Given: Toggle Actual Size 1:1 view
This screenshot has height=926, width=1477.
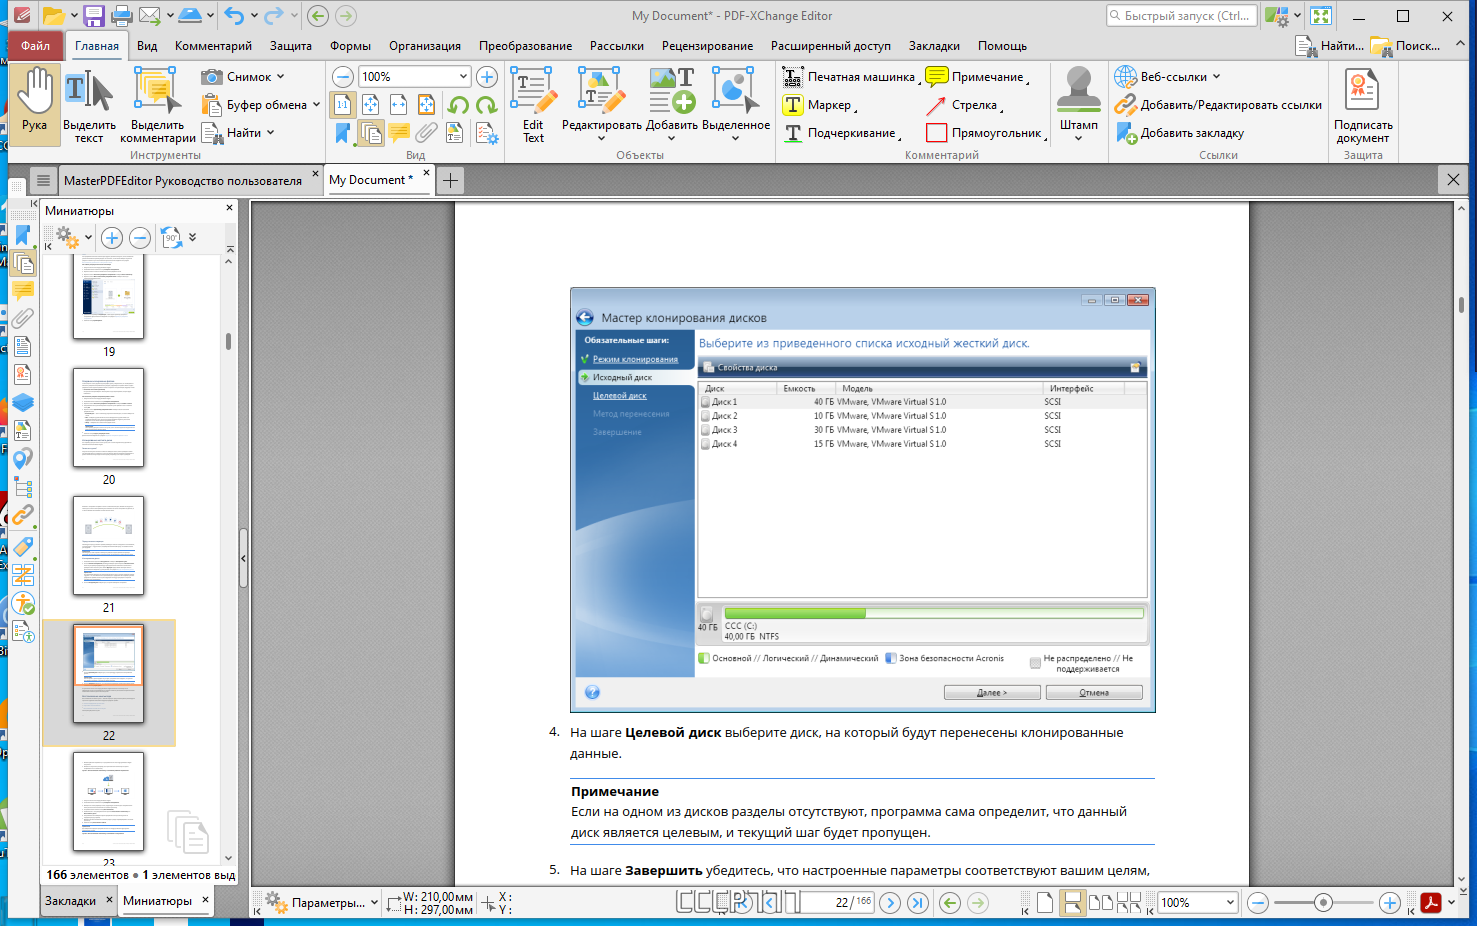Looking at the screenshot, I should point(342,105).
